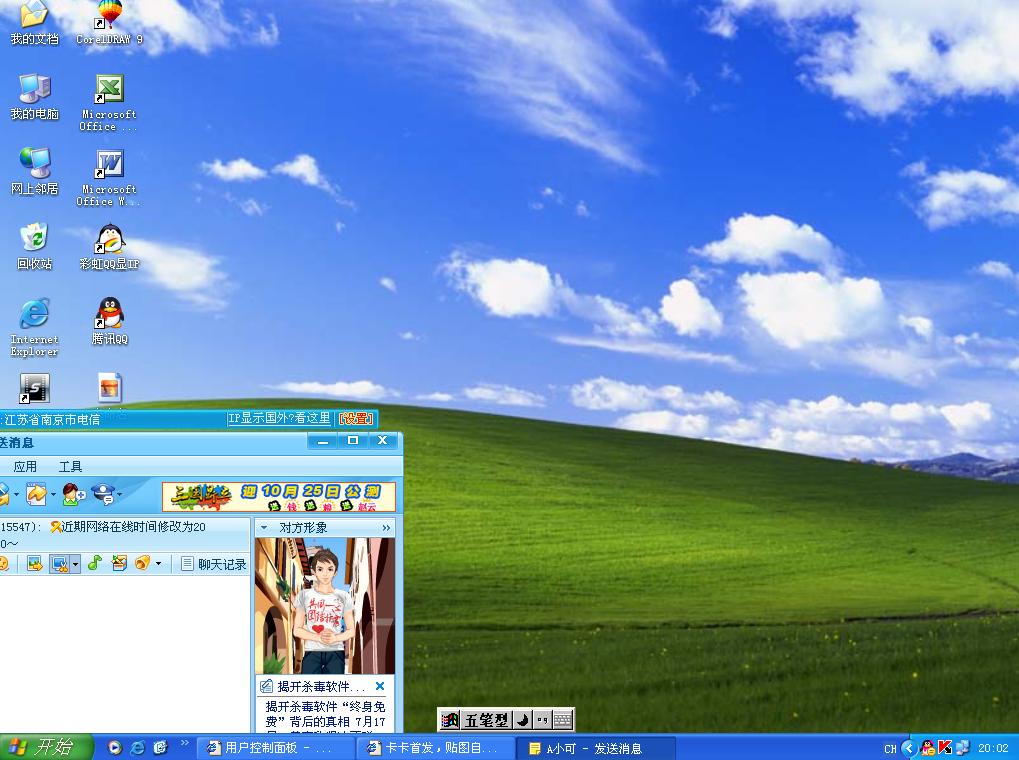Launch 彩虹QQ显IP shortcut

(x=109, y=247)
